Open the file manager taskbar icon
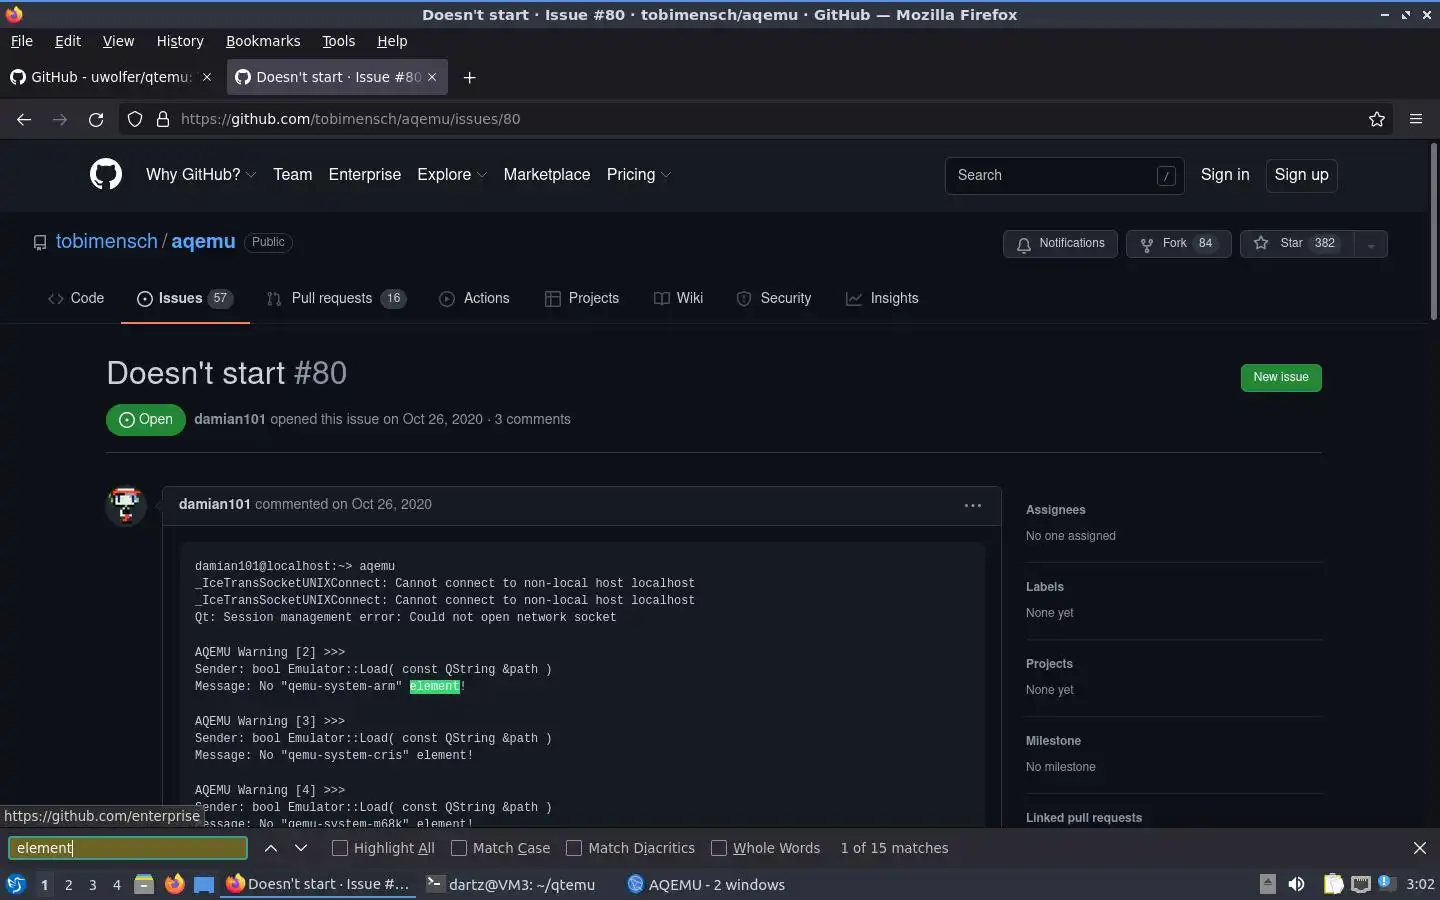The width and height of the screenshot is (1440, 900). (144, 884)
